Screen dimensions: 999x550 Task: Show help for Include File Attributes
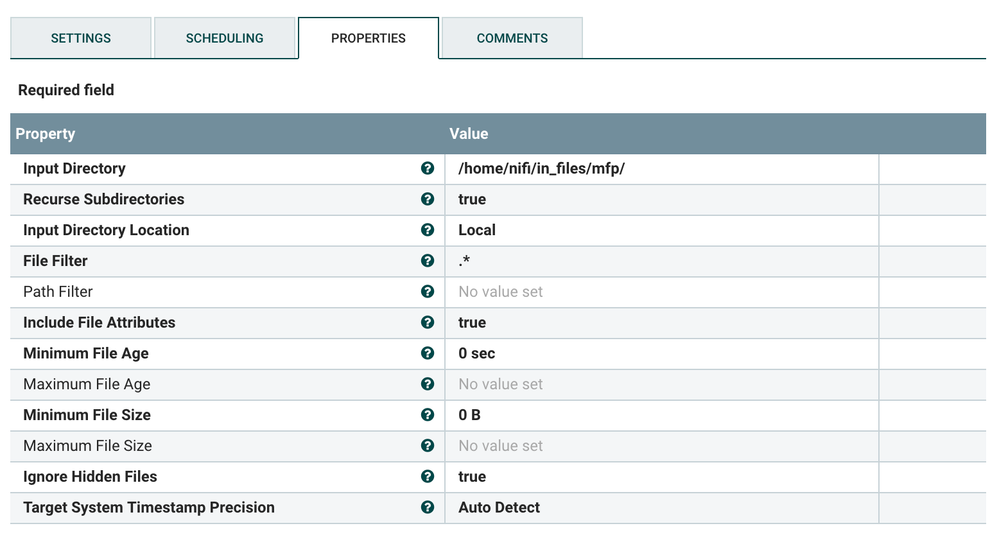(428, 322)
